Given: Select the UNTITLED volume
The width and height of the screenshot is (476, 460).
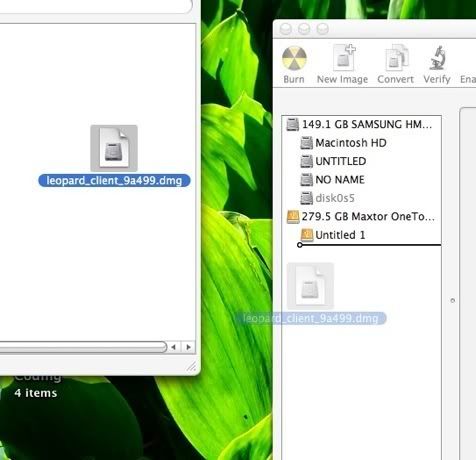Looking at the screenshot, I should pos(362,161).
